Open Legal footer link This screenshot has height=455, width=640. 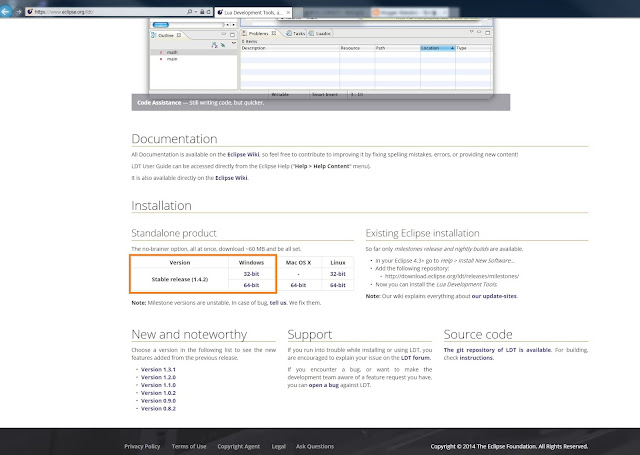(x=278, y=446)
